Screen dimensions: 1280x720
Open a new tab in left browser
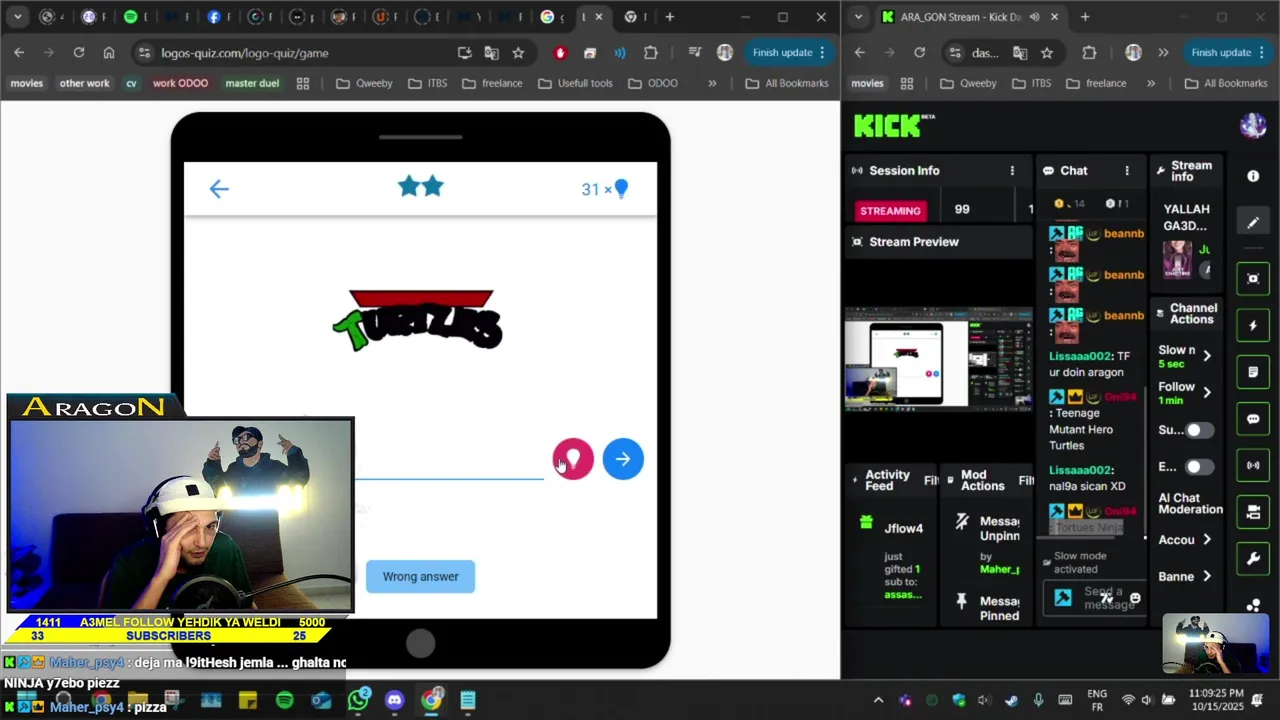click(669, 17)
